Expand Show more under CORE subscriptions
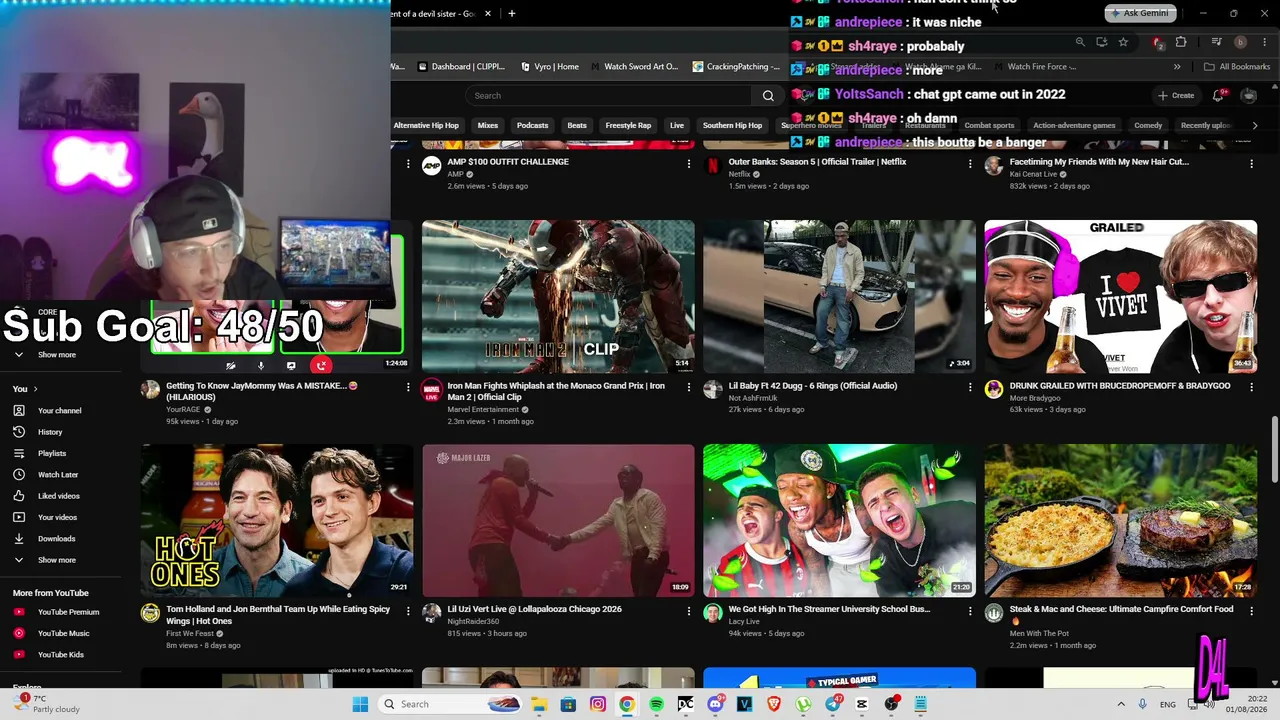Image resolution: width=1280 pixels, height=720 pixels. pos(57,355)
